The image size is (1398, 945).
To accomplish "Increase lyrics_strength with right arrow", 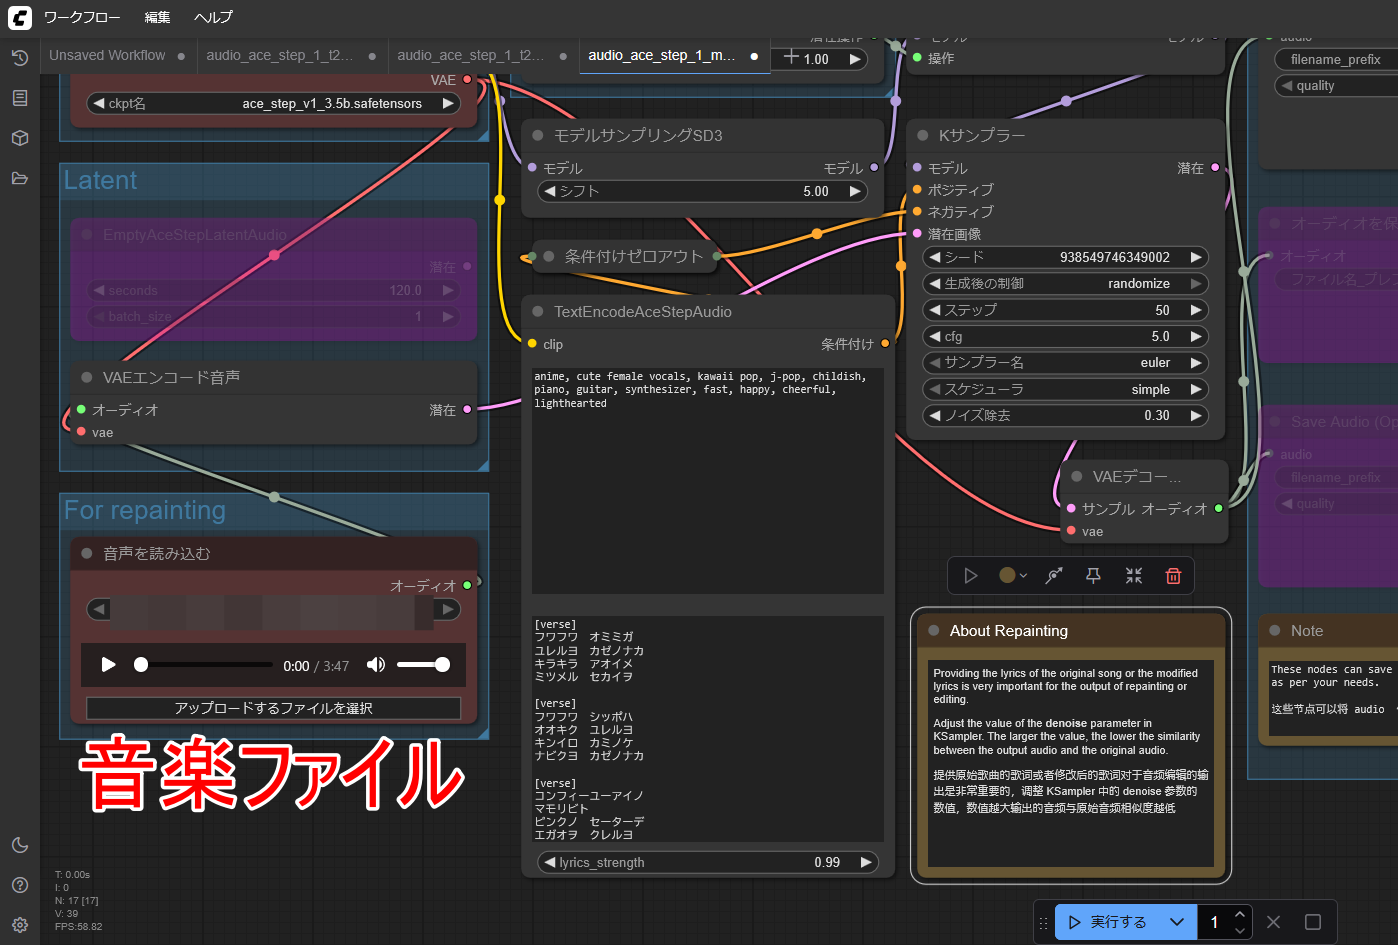I will point(866,862).
